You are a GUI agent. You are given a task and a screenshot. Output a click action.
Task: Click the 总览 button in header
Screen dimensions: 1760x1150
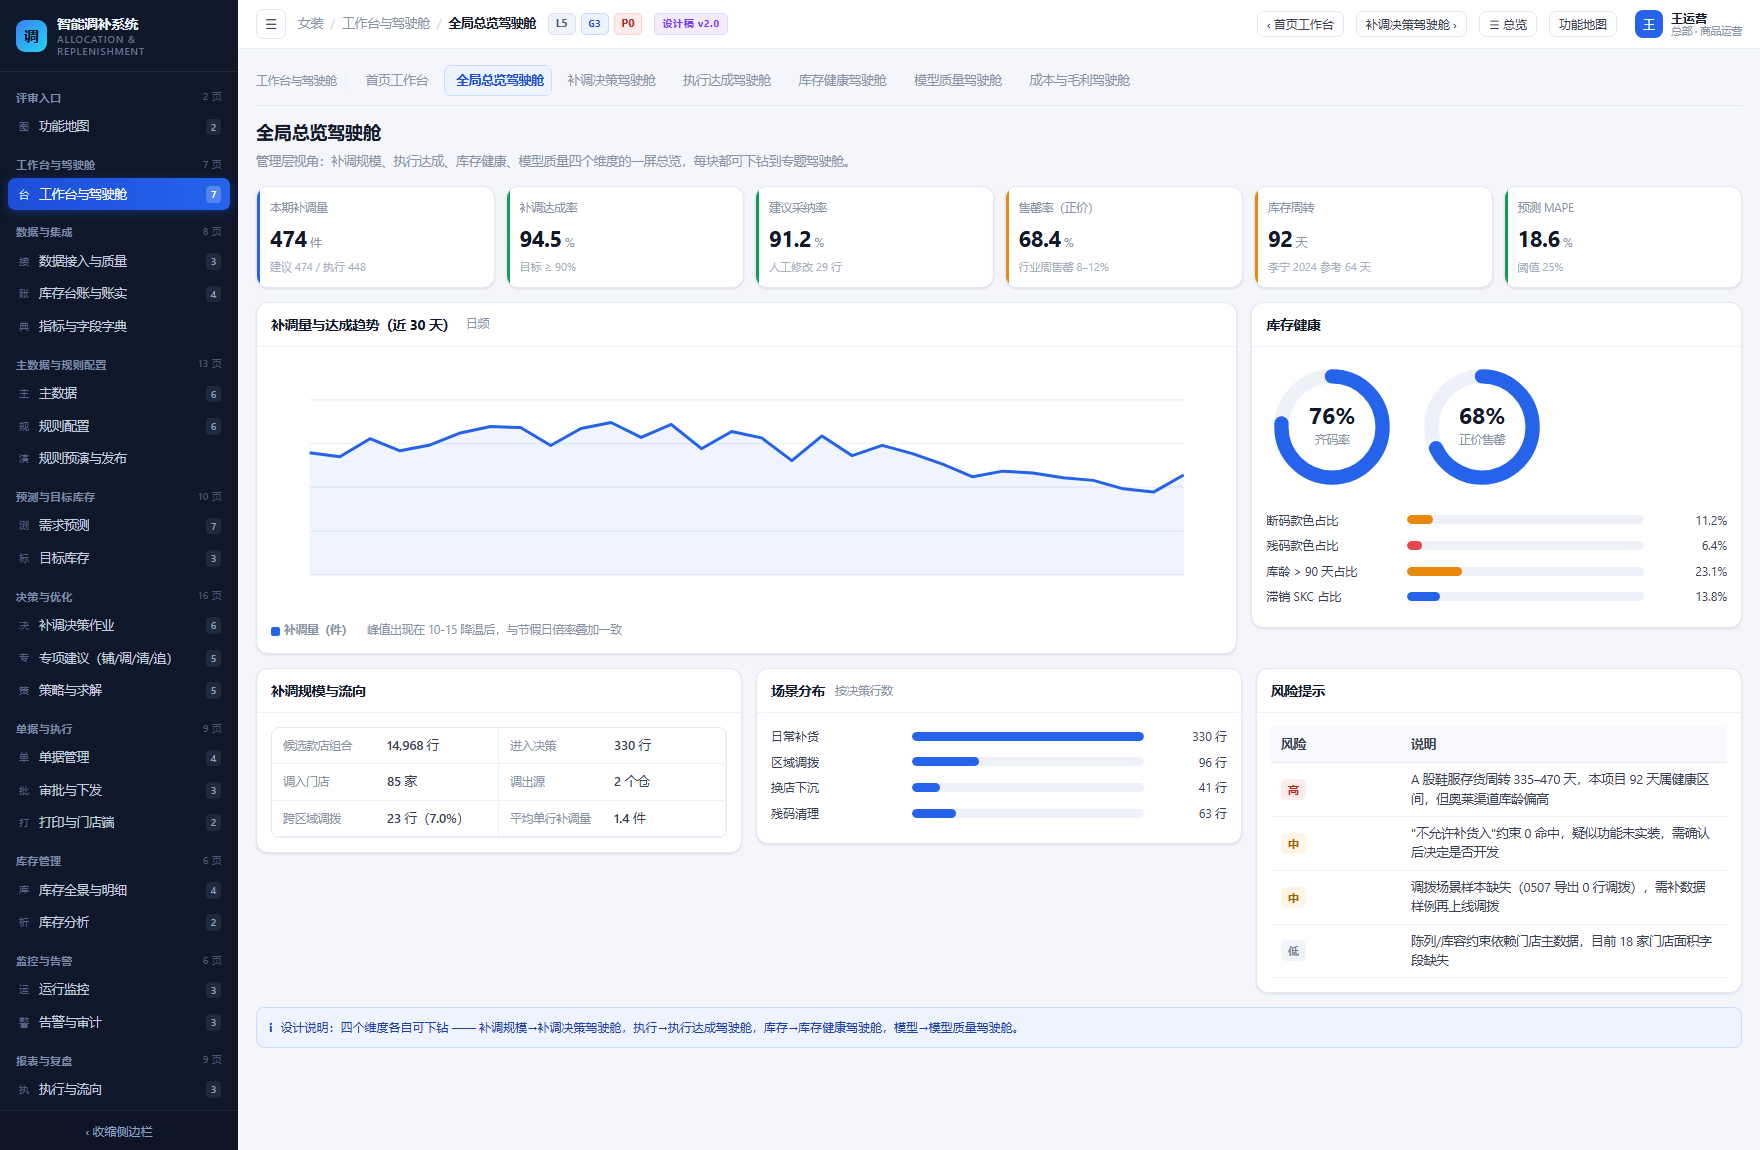[1508, 24]
